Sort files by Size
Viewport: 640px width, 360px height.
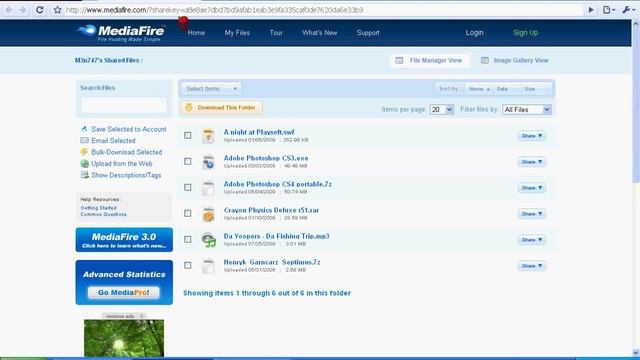(x=530, y=89)
